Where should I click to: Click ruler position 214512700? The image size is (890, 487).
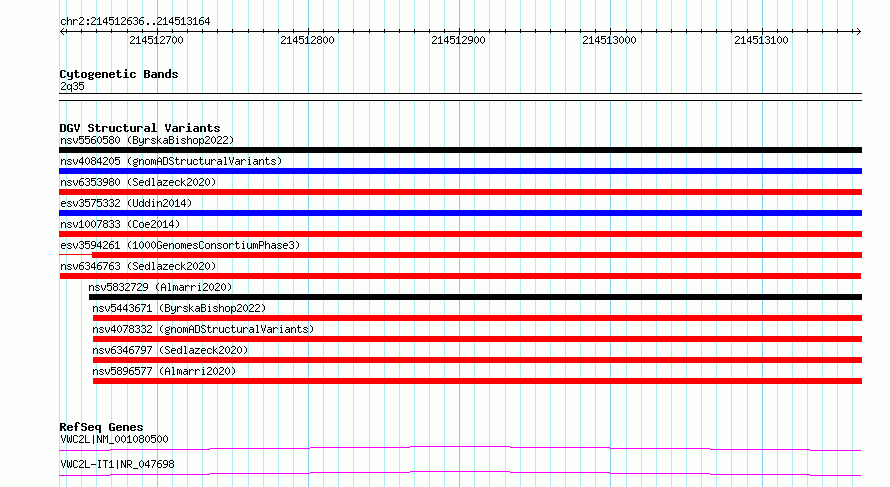pyautogui.click(x=157, y=40)
